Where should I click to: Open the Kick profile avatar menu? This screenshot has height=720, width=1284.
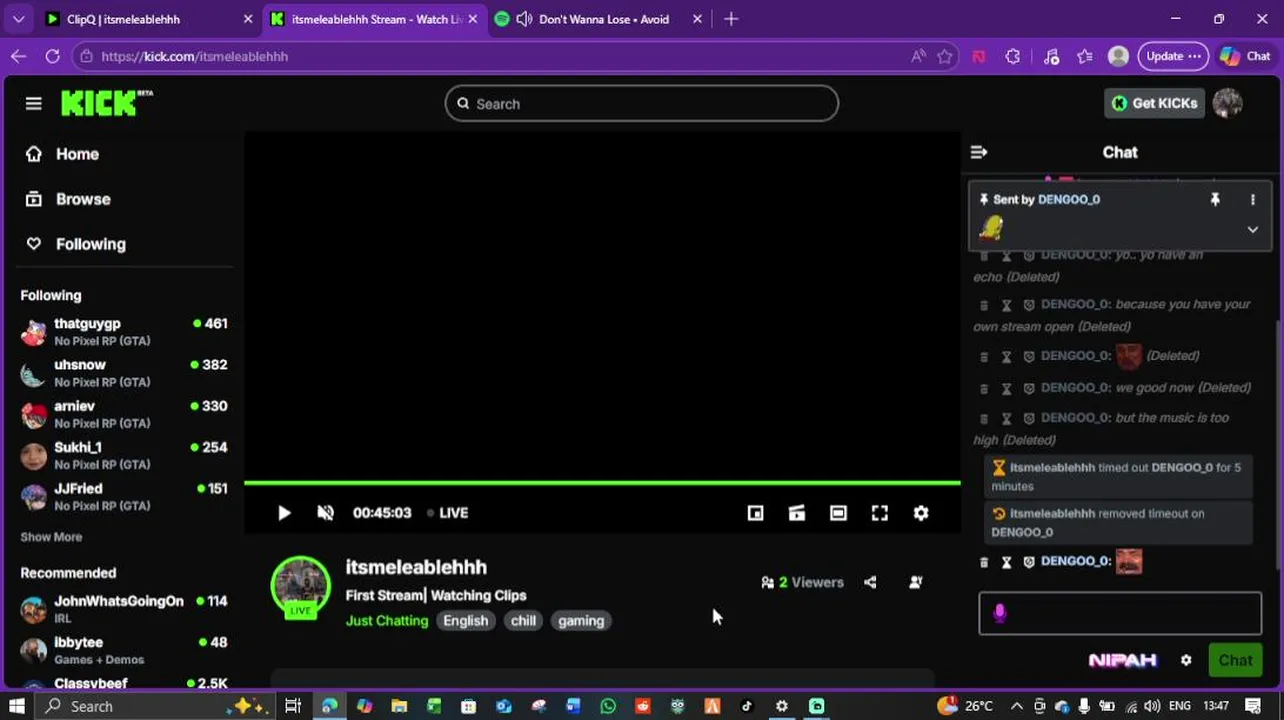click(1227, 103)
